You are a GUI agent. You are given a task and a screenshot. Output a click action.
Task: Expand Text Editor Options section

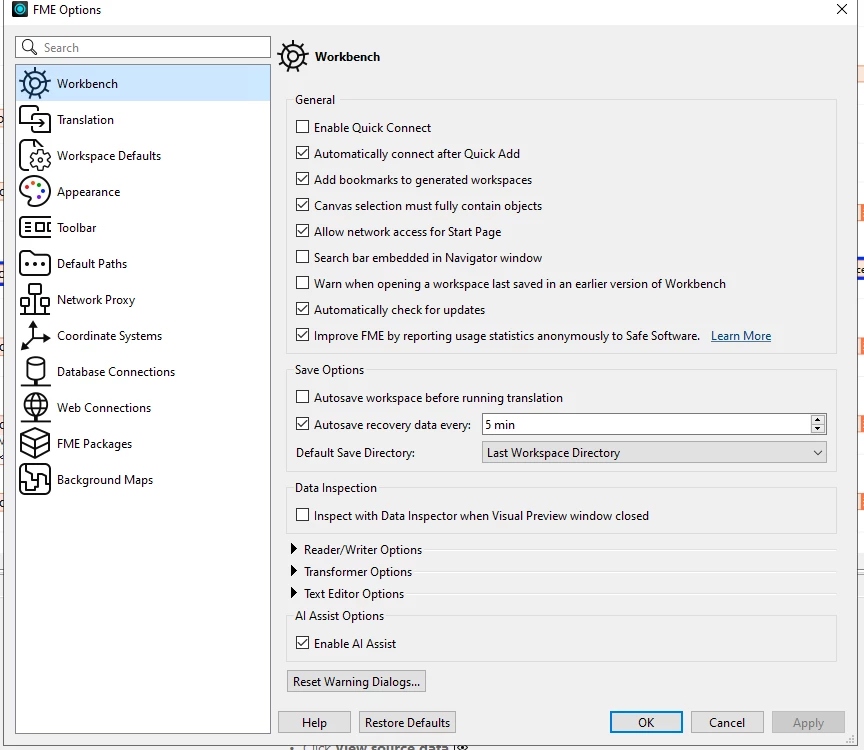pyautogui.click(x=294, y=593)
